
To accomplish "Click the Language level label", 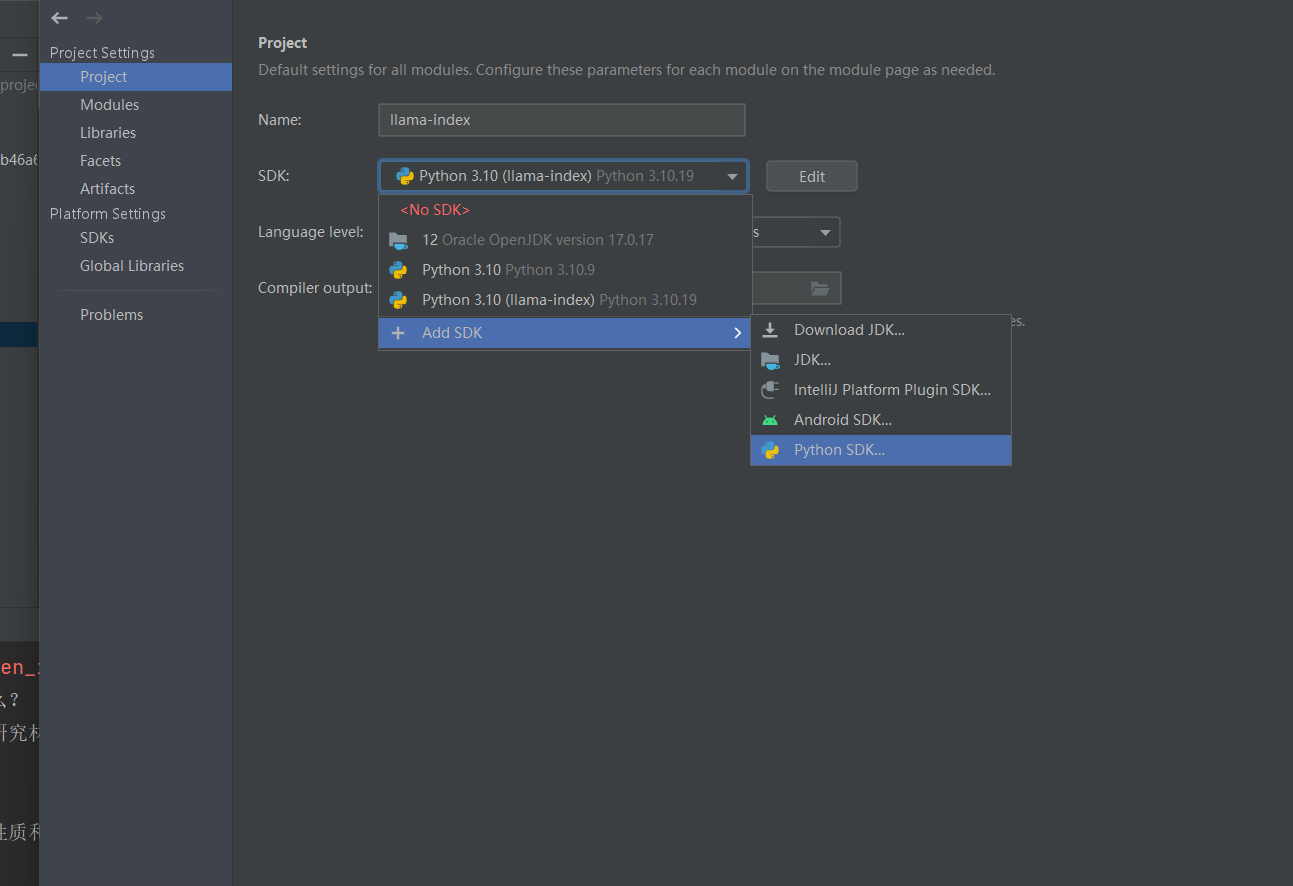I will point(311,232).
